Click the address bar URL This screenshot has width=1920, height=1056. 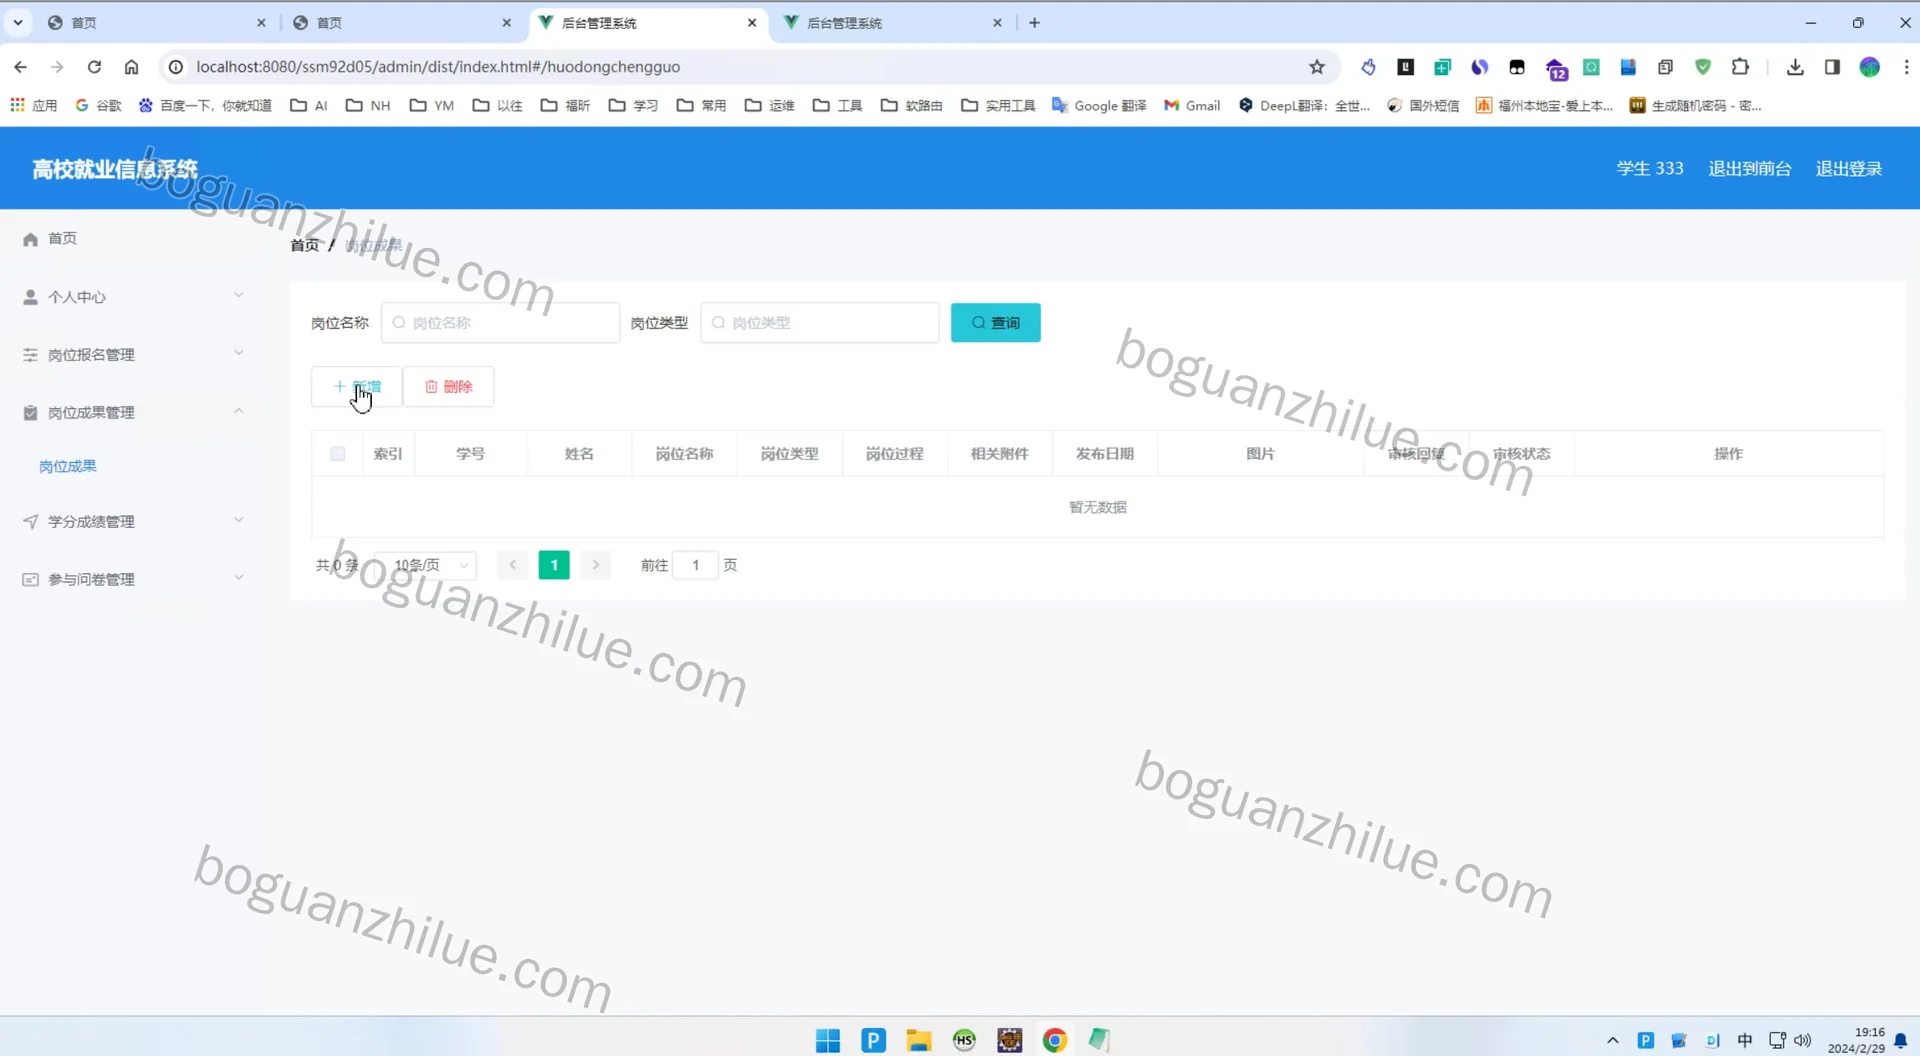[438, 67]
